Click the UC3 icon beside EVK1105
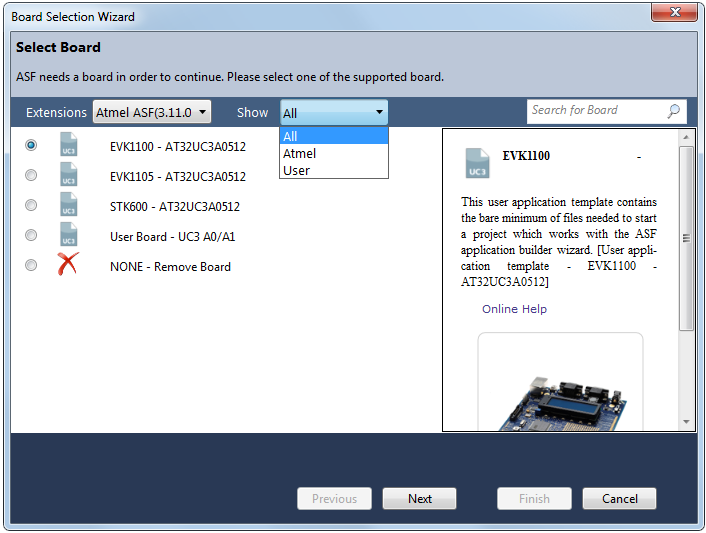The height and width of the screenshot is (533, 706). (x=69, y=174)
